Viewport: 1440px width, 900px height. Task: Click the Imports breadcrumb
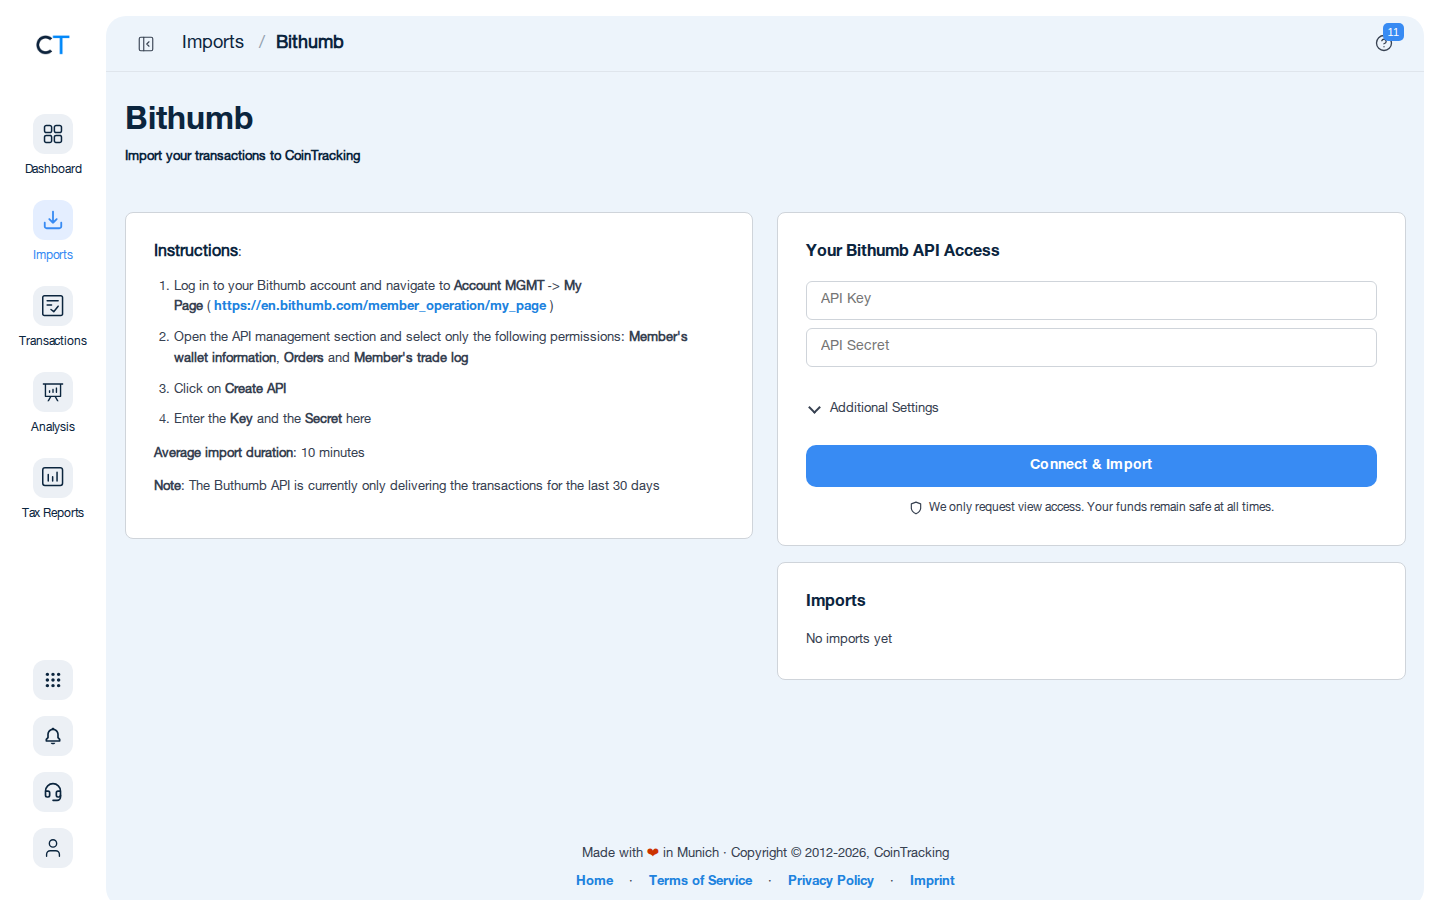click(x=213, y=42)
